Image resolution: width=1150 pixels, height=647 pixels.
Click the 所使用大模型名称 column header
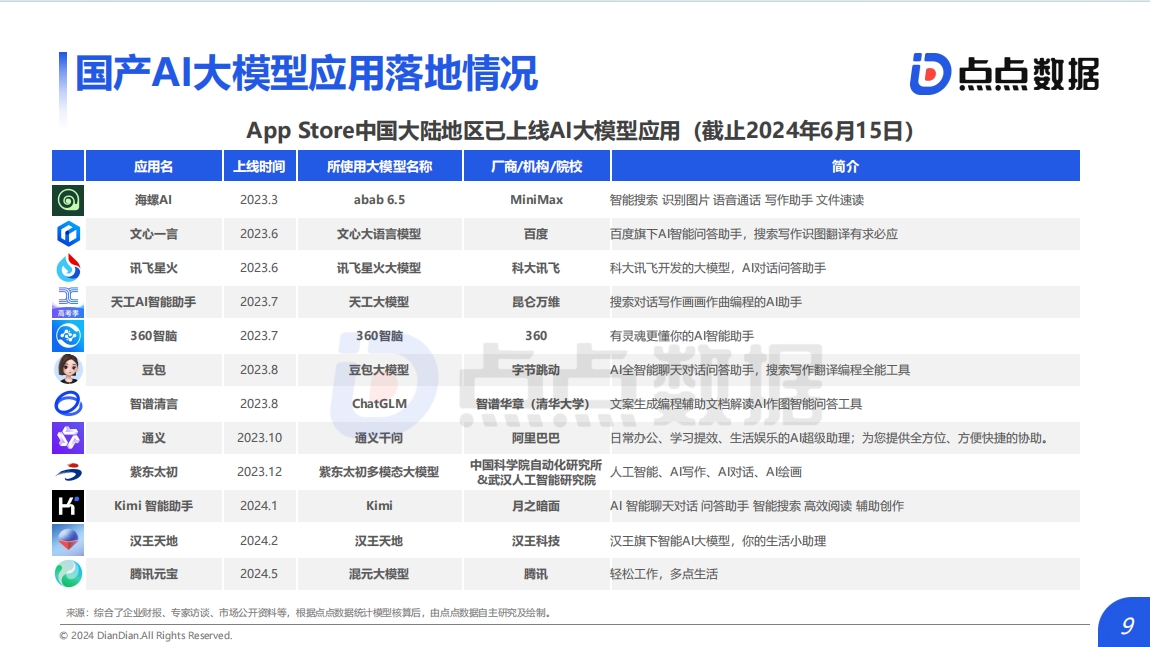click(x=380, y=166)
